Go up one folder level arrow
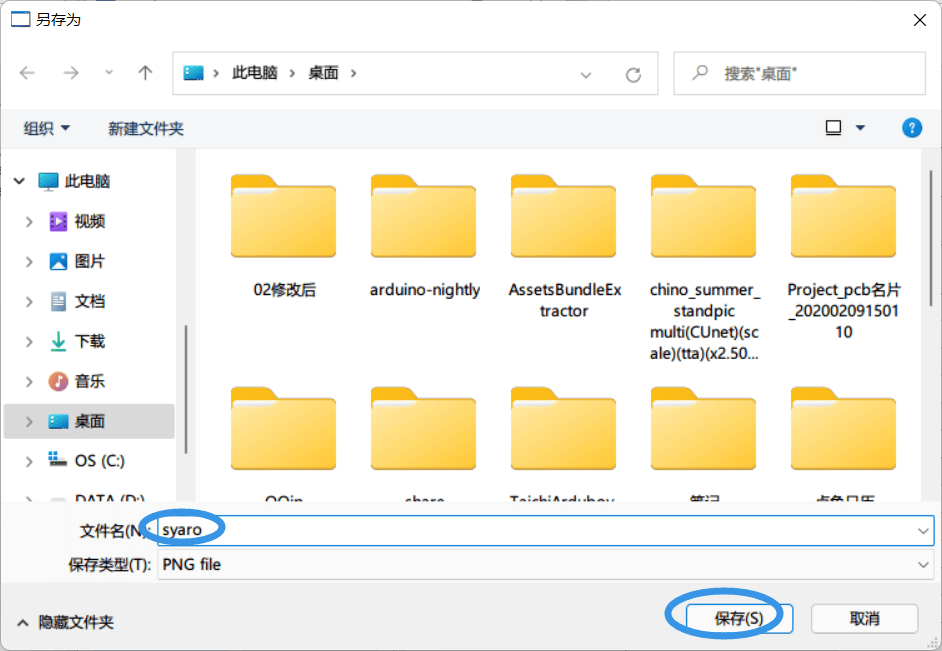 click(x=145, y=73)
